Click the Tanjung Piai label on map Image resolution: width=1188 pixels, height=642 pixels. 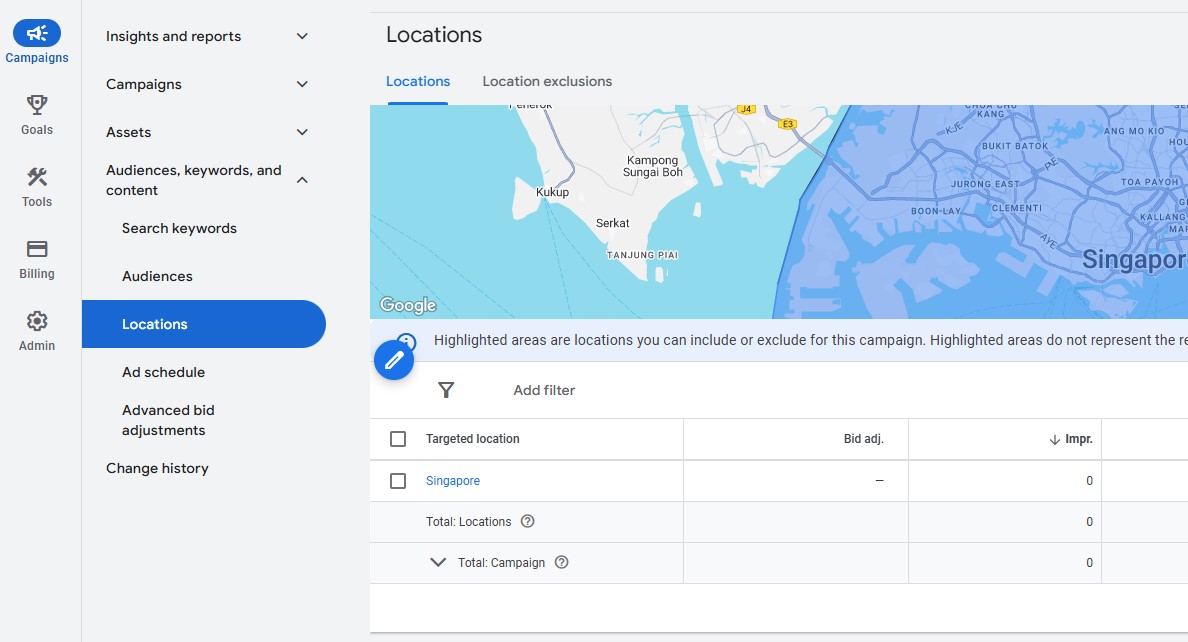[x=642, y=255]
